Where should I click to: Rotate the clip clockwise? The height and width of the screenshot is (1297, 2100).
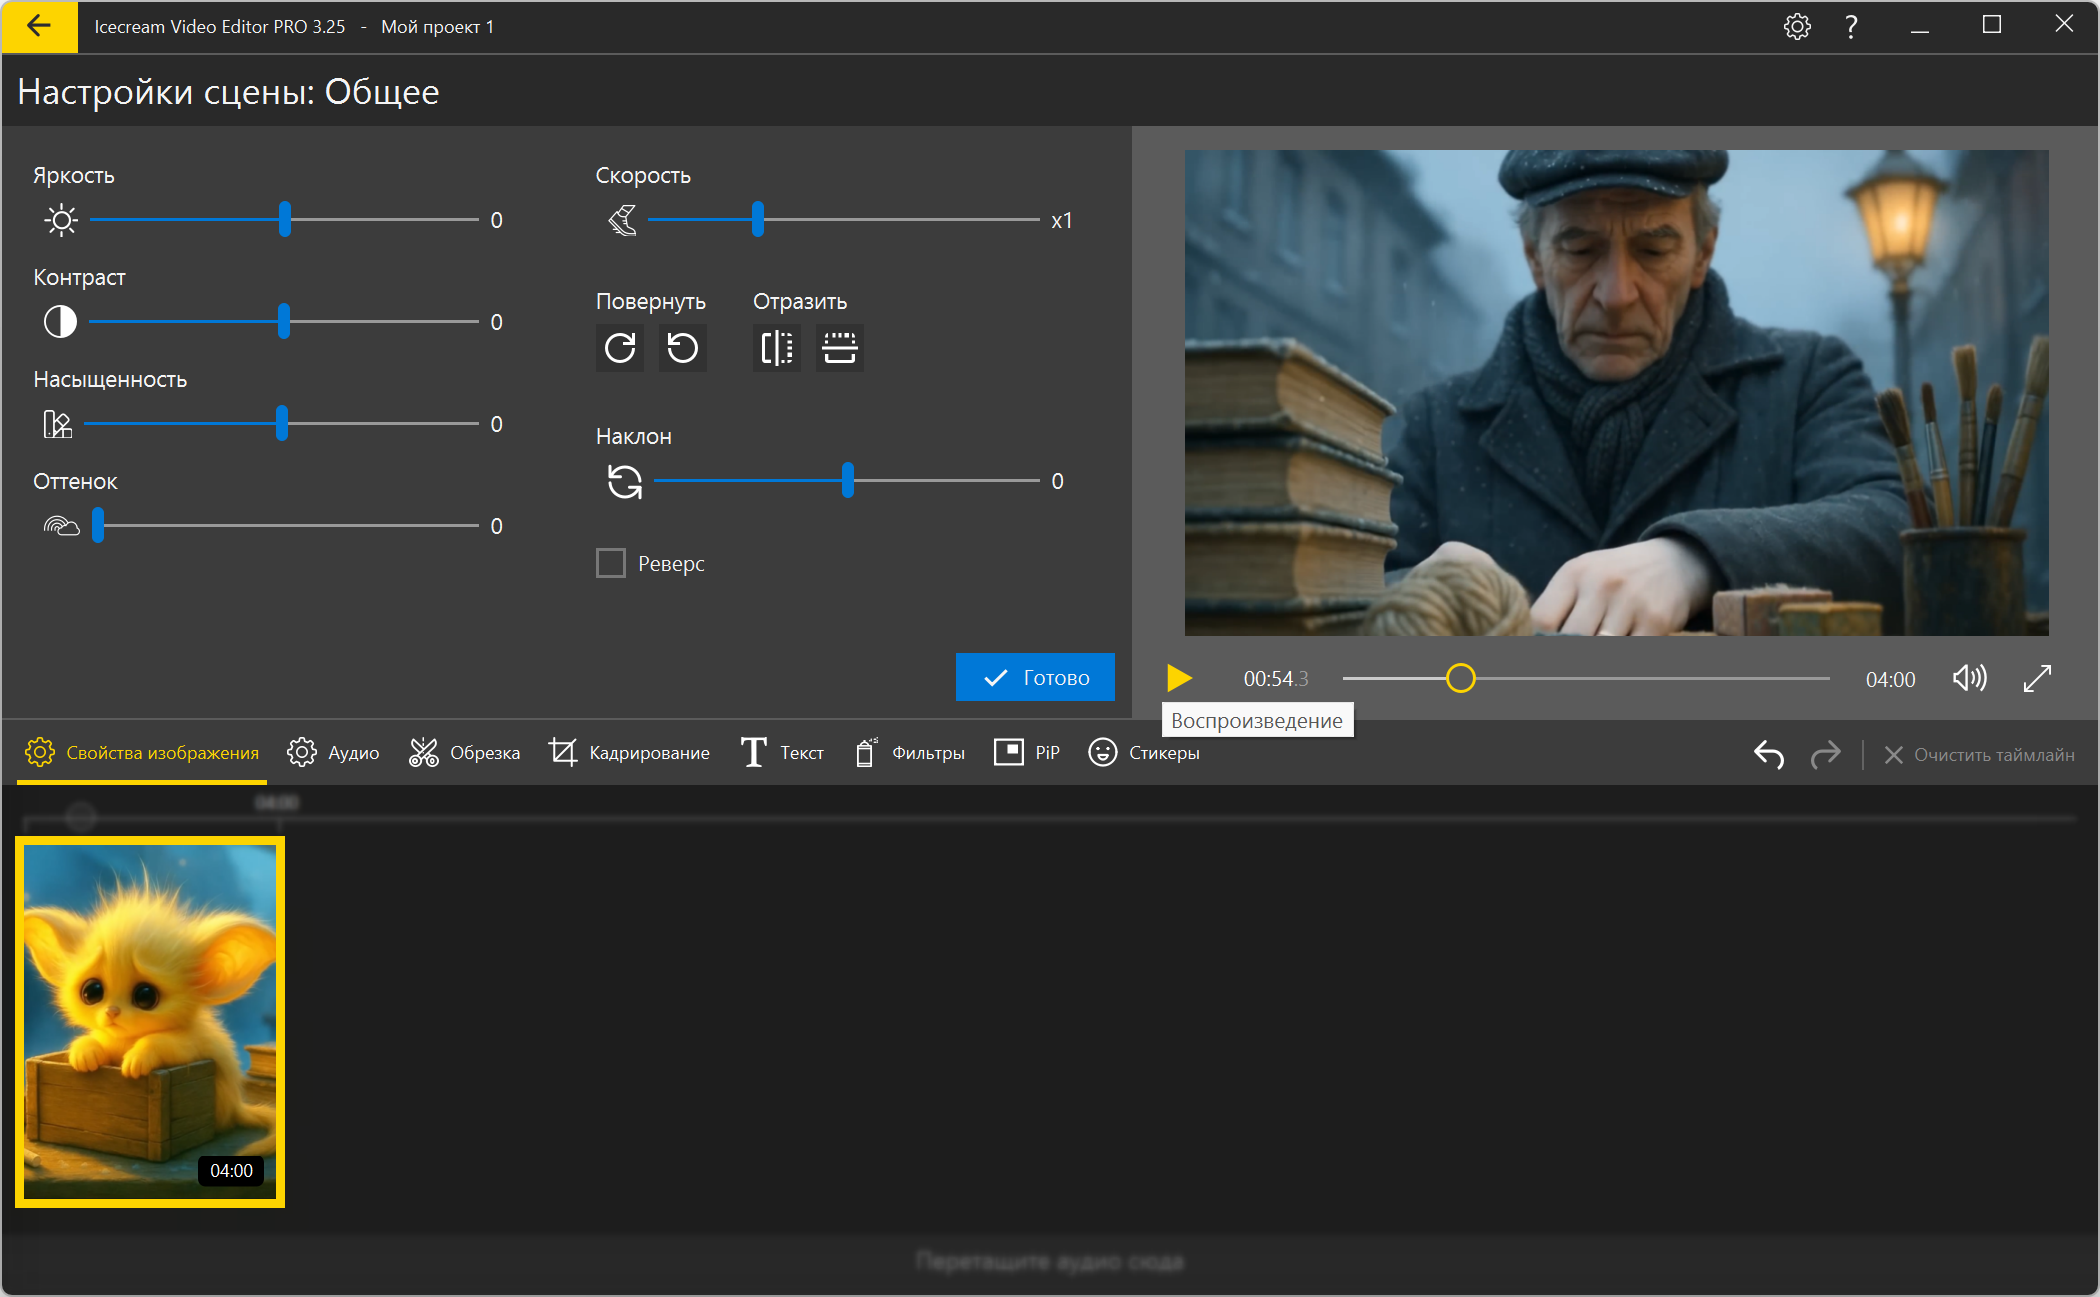tap(620, 348)
